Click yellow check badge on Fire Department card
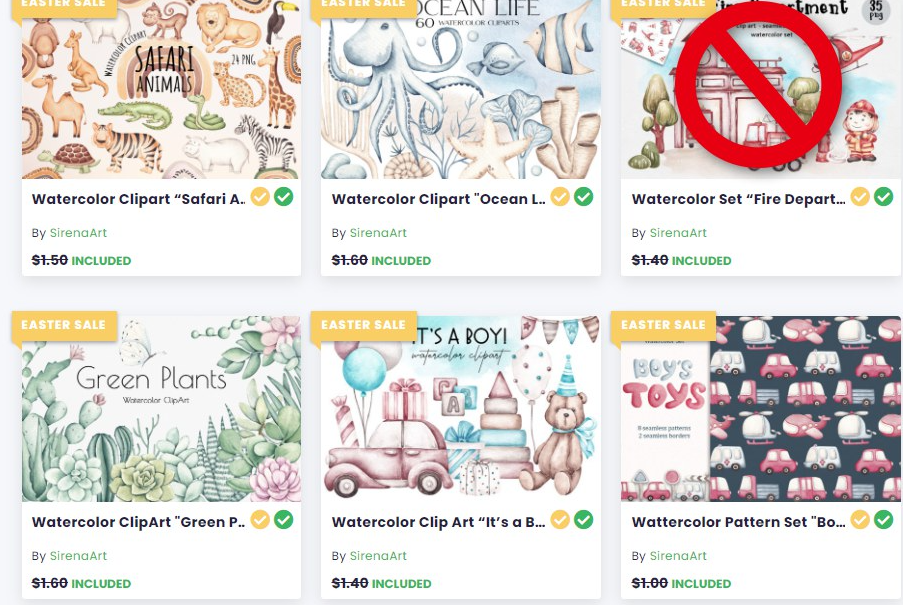903x605 pixels. pos(860,197)
